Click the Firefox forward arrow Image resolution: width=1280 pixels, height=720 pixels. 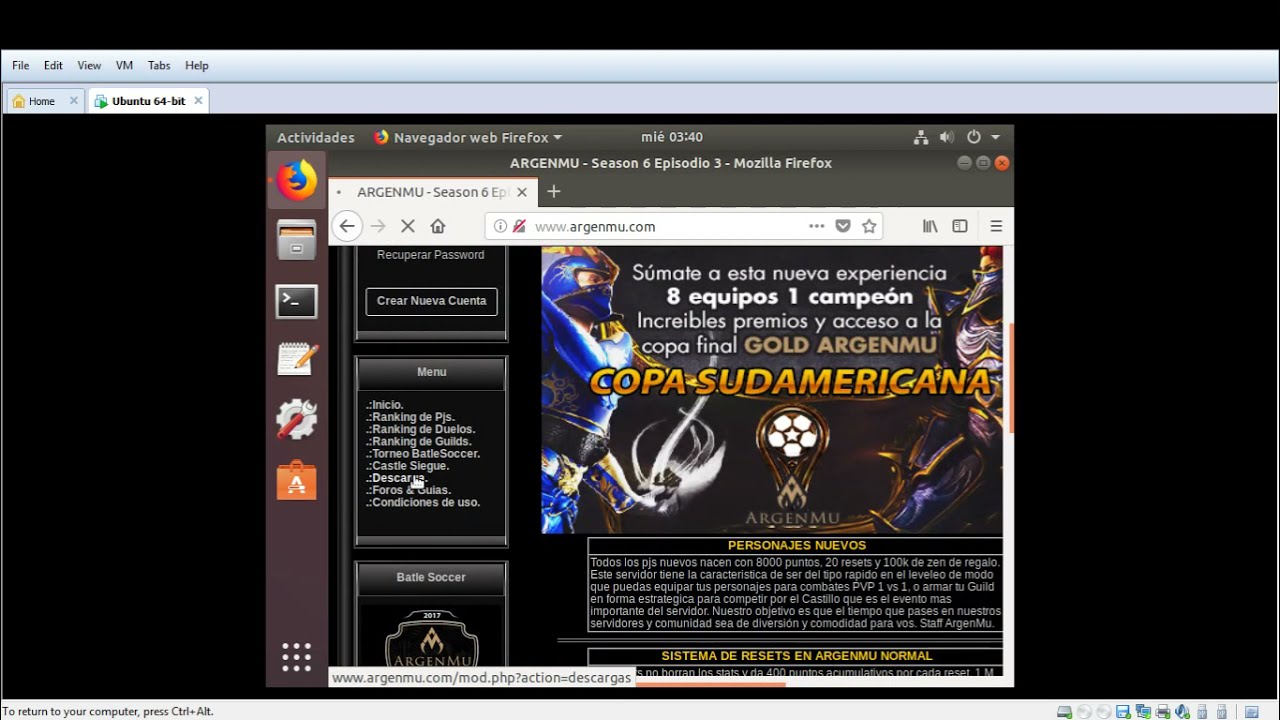point(378,226)
